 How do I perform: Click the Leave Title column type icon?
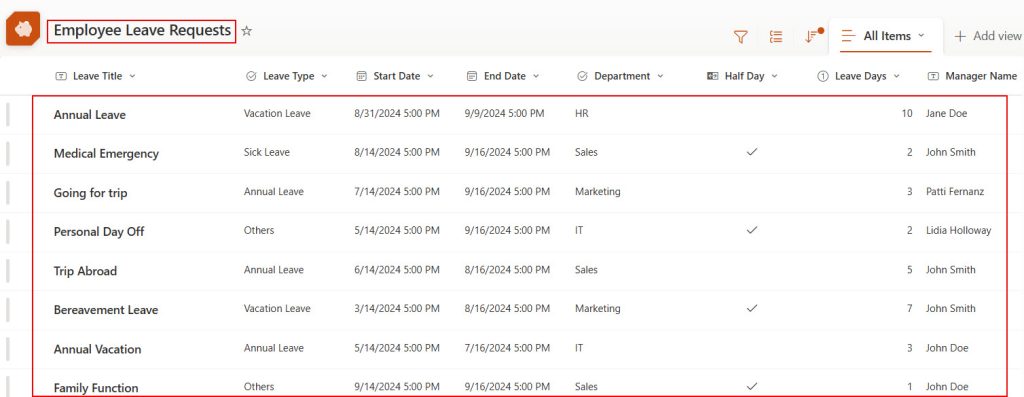61,76
